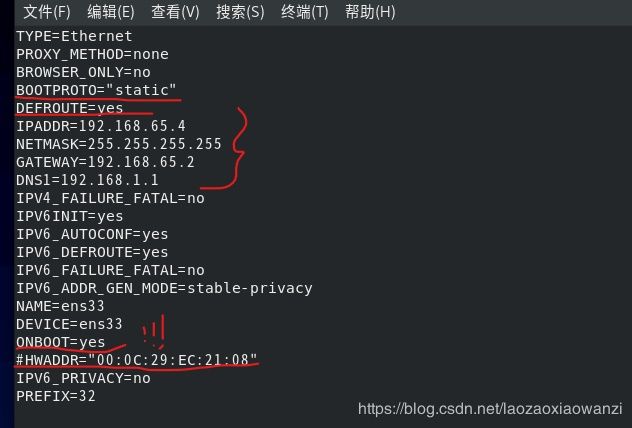
Task: Click the TYPE=Ethernet line
Action: (74, 36)
